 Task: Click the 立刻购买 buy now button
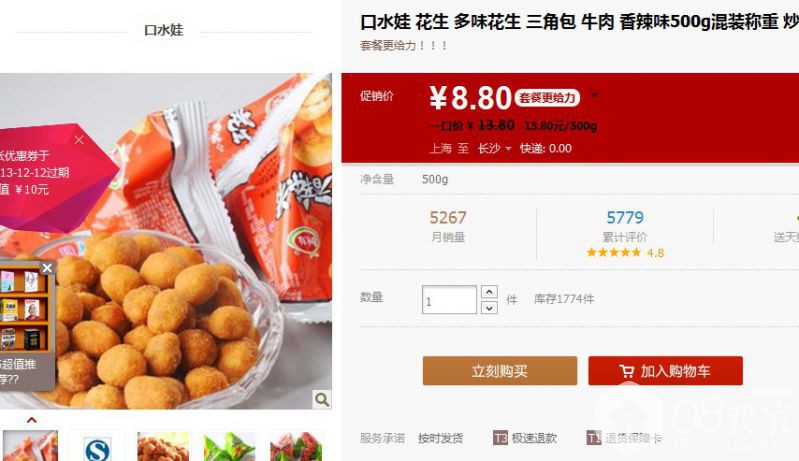click(x=500, y=371)
